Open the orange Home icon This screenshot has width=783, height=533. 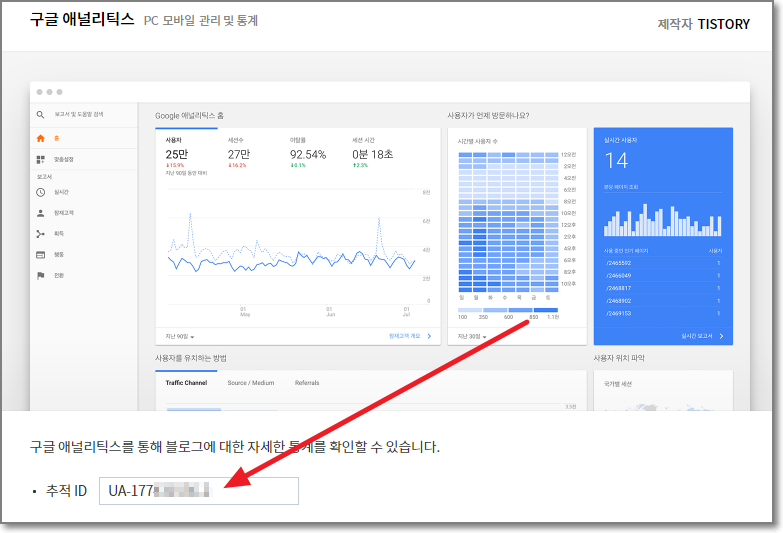pyautogui.click(x=41, y=138)
